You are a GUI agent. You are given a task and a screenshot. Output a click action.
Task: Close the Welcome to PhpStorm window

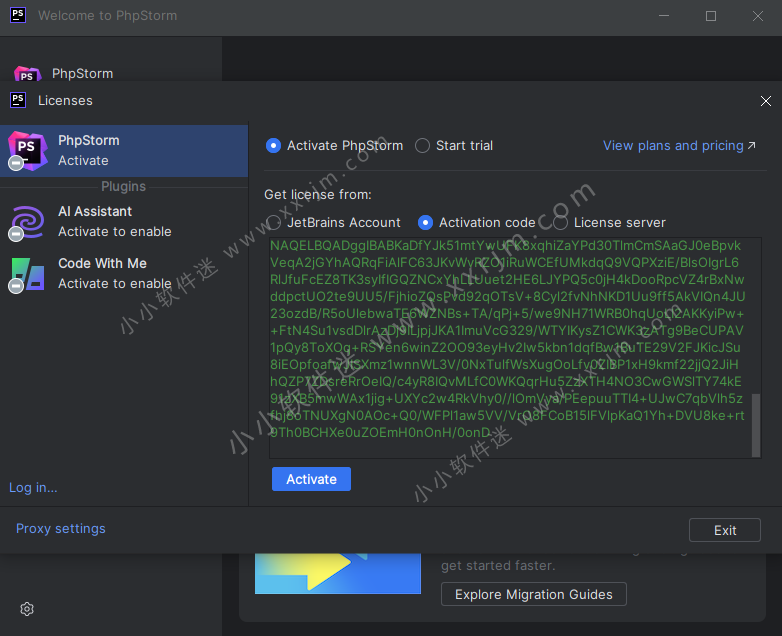coord(758,16)
